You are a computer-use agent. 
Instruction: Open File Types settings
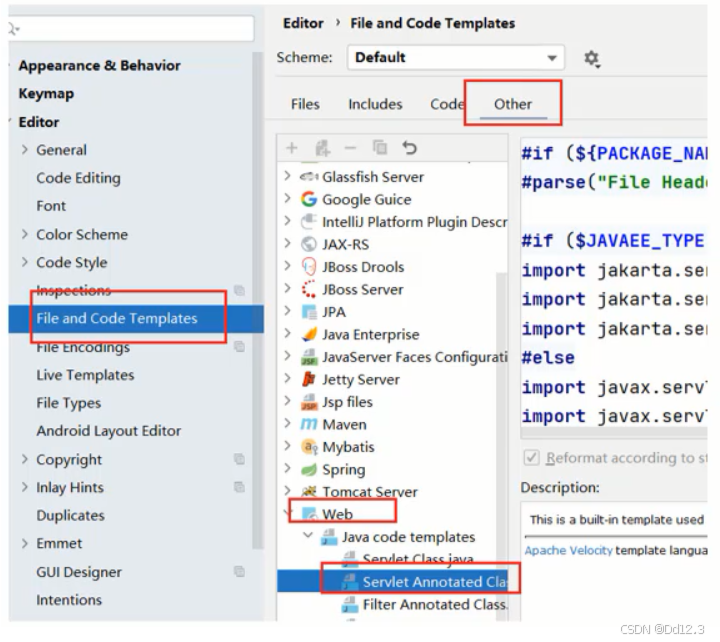68,403
